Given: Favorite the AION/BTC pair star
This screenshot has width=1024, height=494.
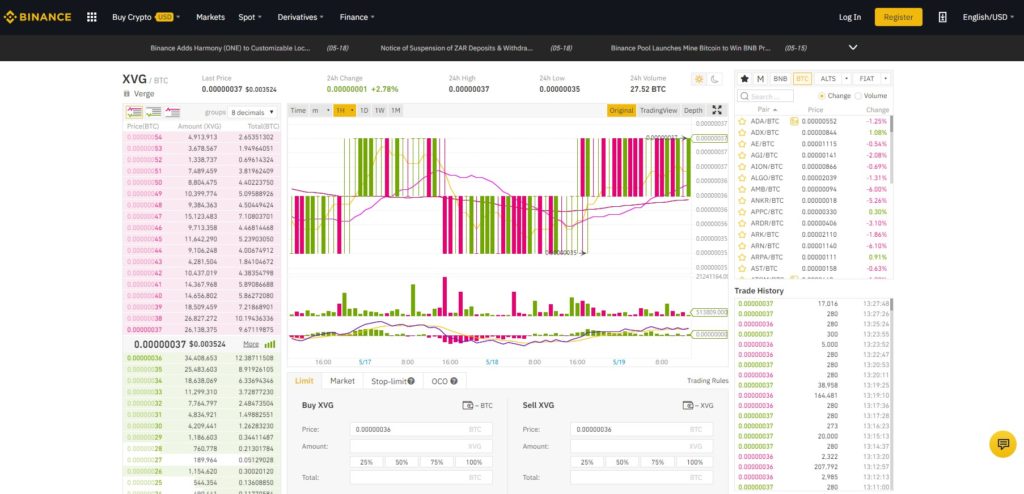Looking at the screenshot, I should pos(742,167).
